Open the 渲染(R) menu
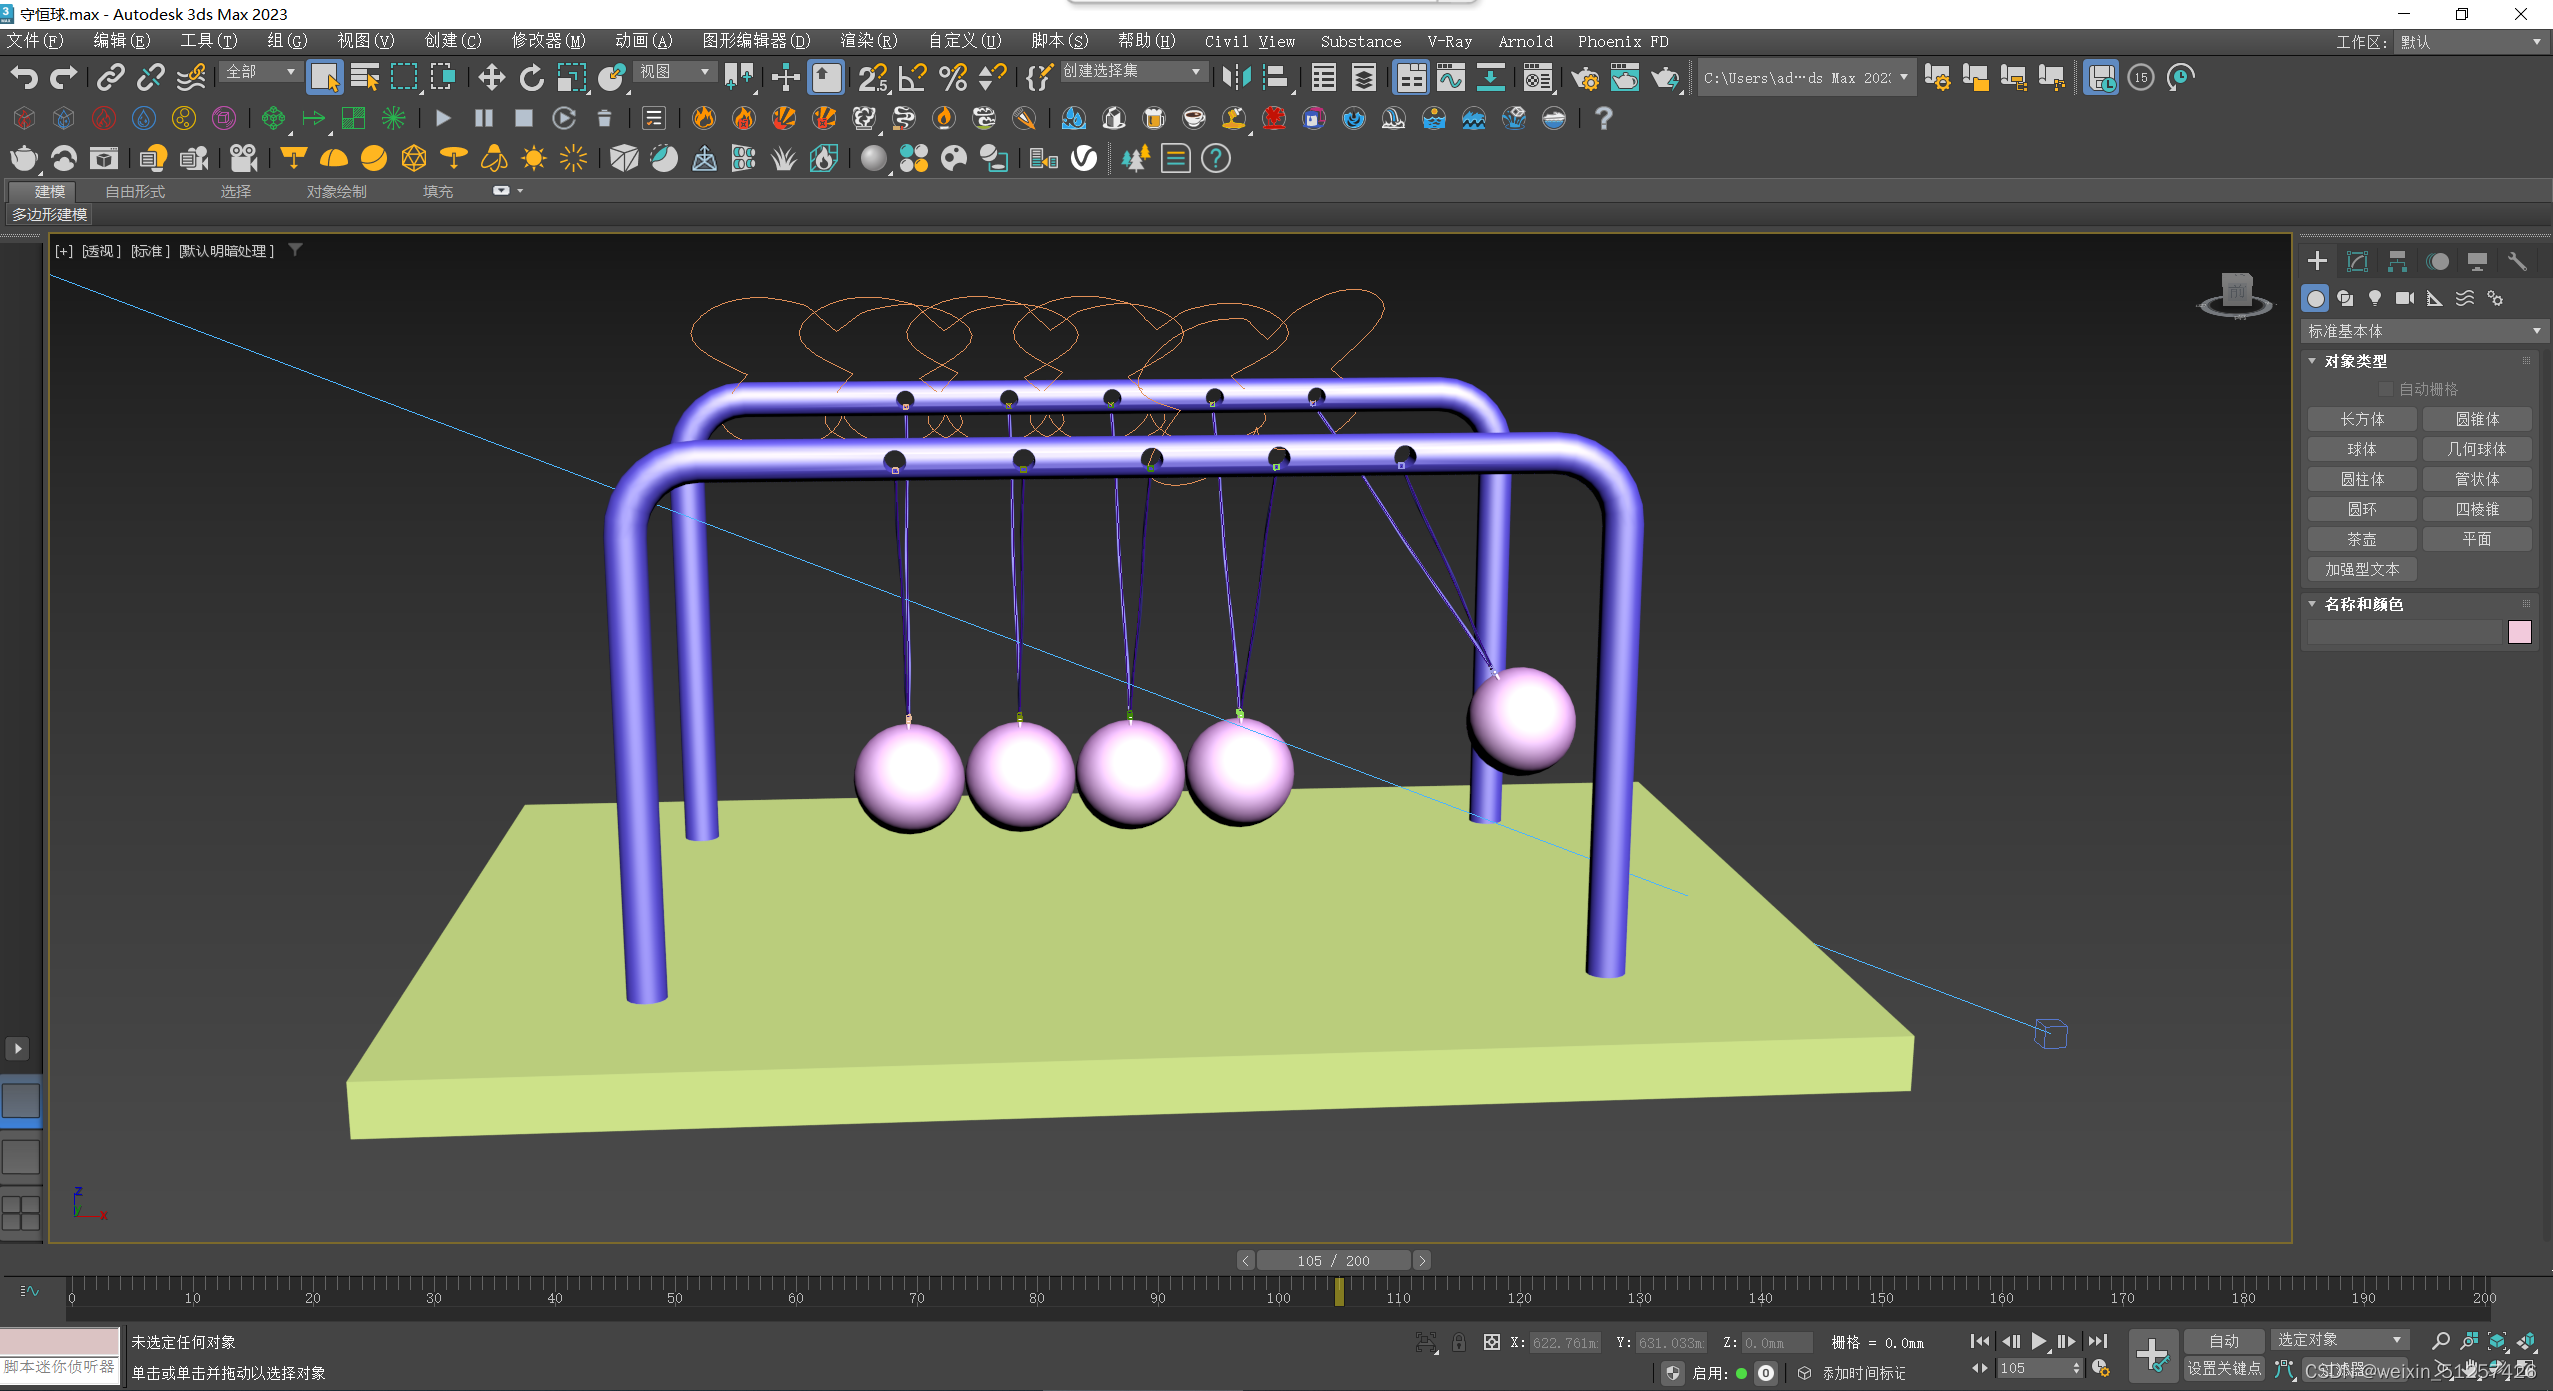This screenshot has width=2553, height=1391. point(867,41)
